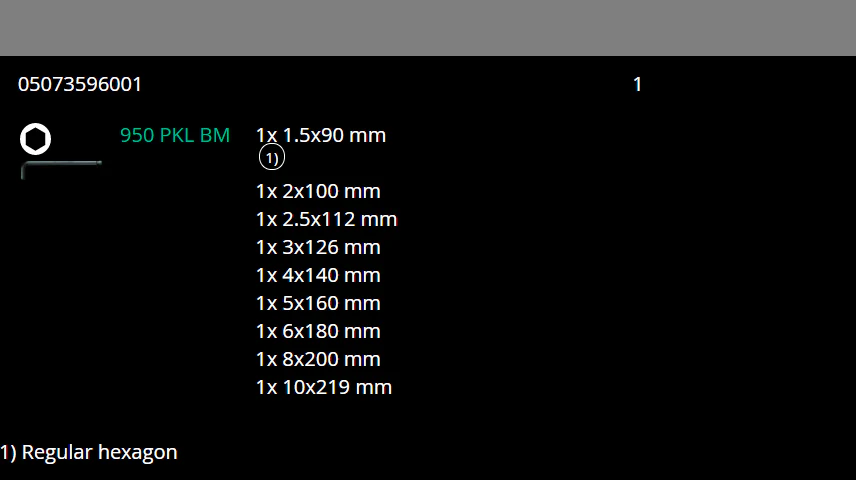This screenshot has height=480, width=856.
Task: Click the 1x 8x200 mm entry
Action: pyautogui.click(x=318, y=359)
